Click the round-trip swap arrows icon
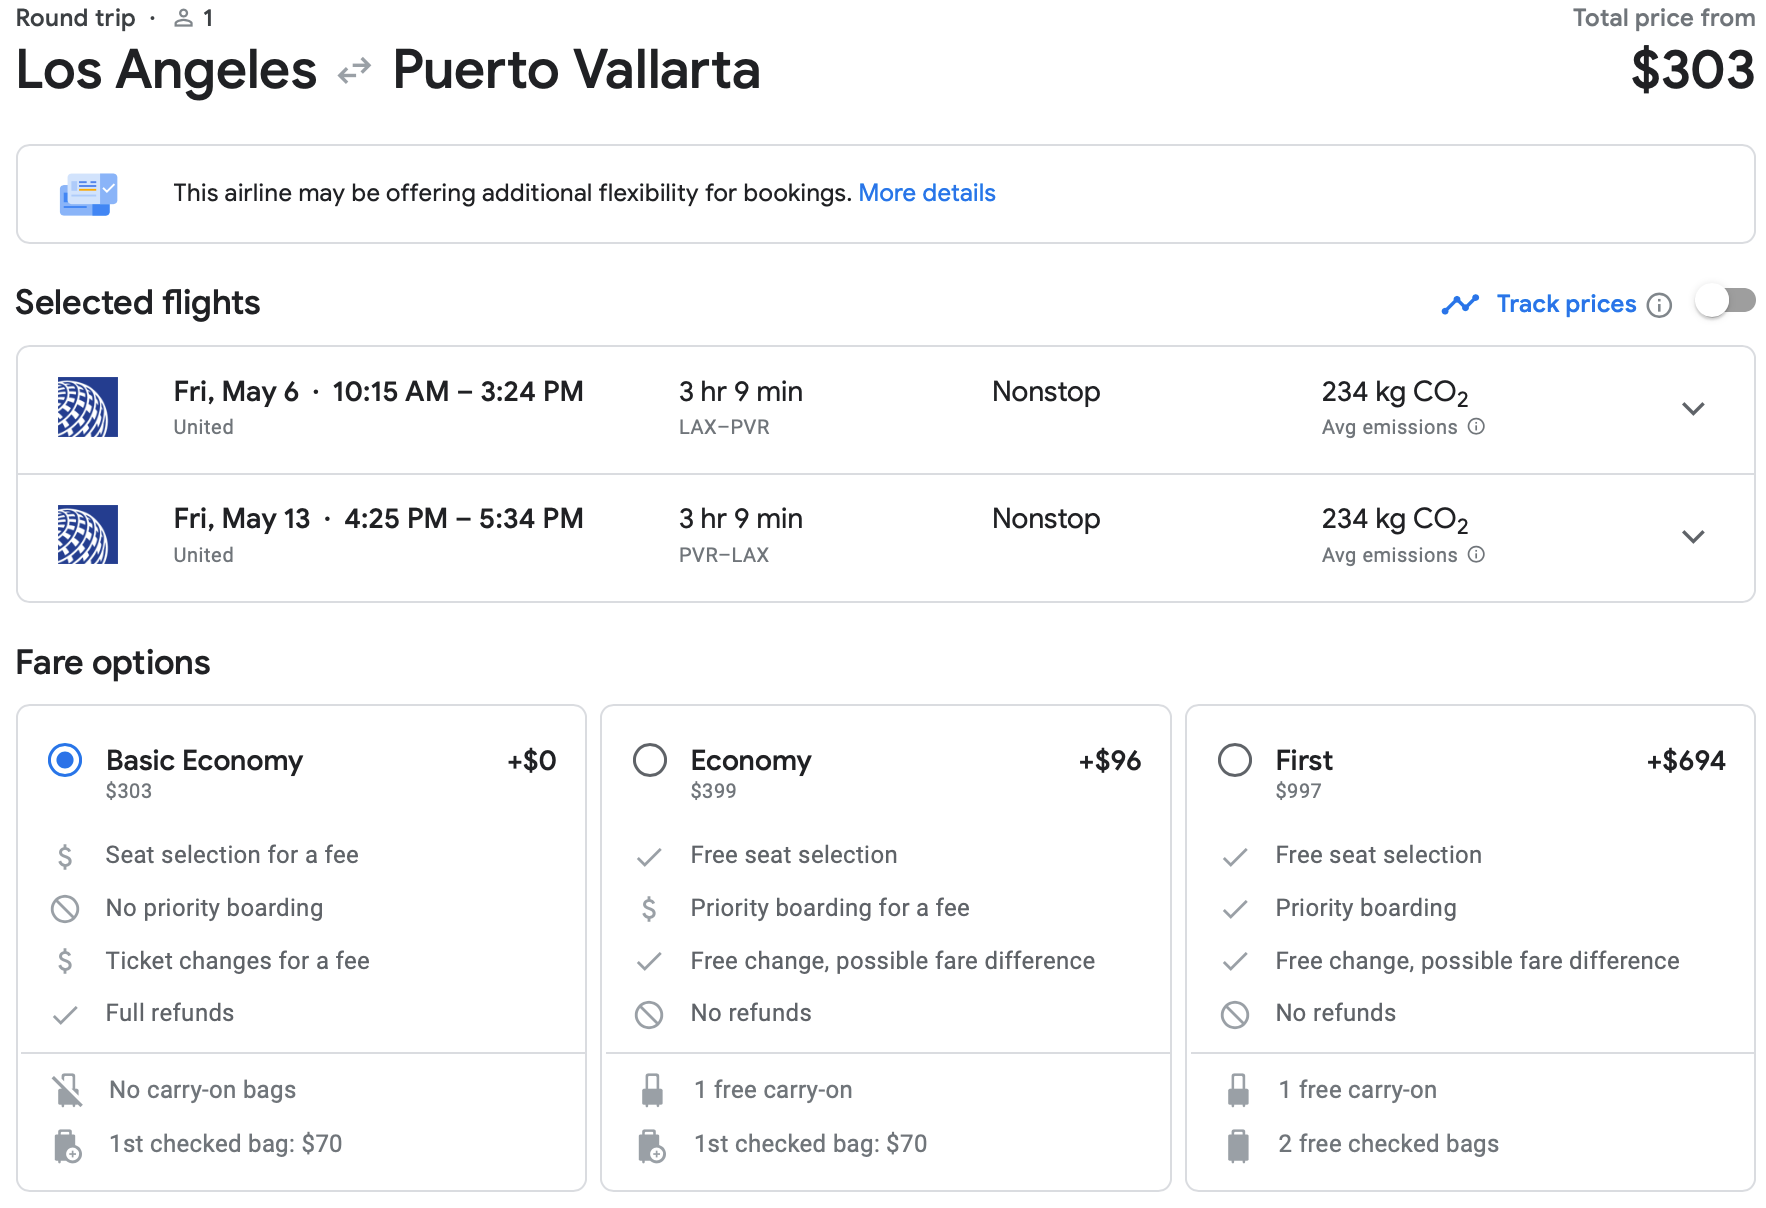This screenshot has height=1208, width=1766. 354,71
